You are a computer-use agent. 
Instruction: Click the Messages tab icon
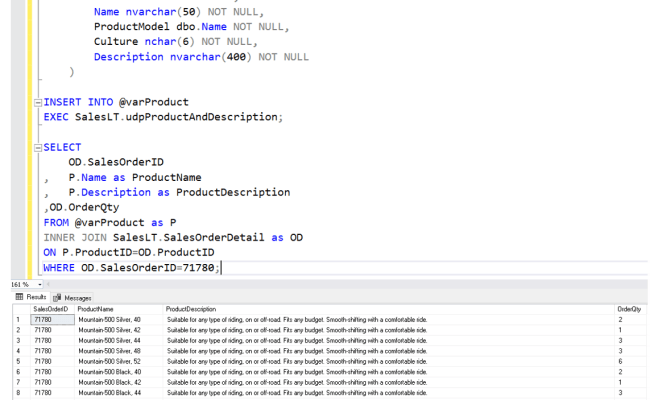[57, 298]
